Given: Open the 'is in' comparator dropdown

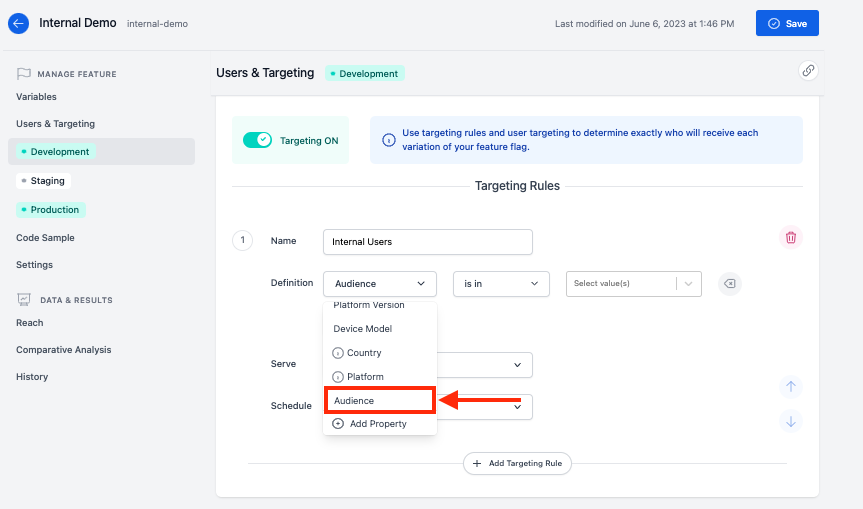Looking at the screenshot, I should (501, 284).
